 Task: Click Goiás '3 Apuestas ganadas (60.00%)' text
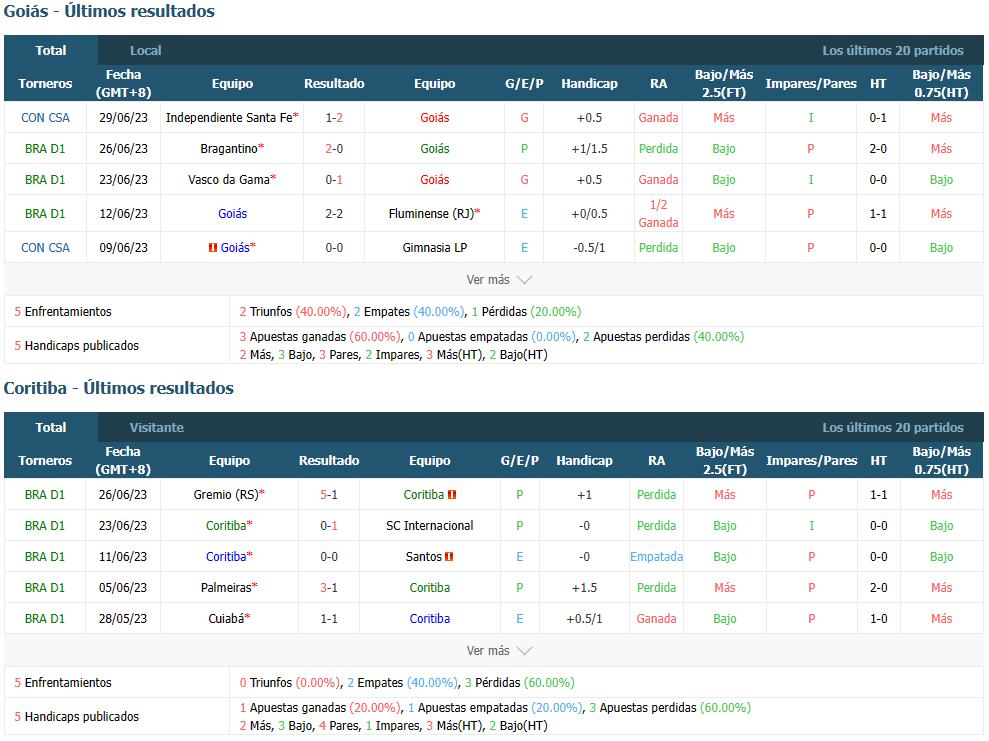point(320,337)
